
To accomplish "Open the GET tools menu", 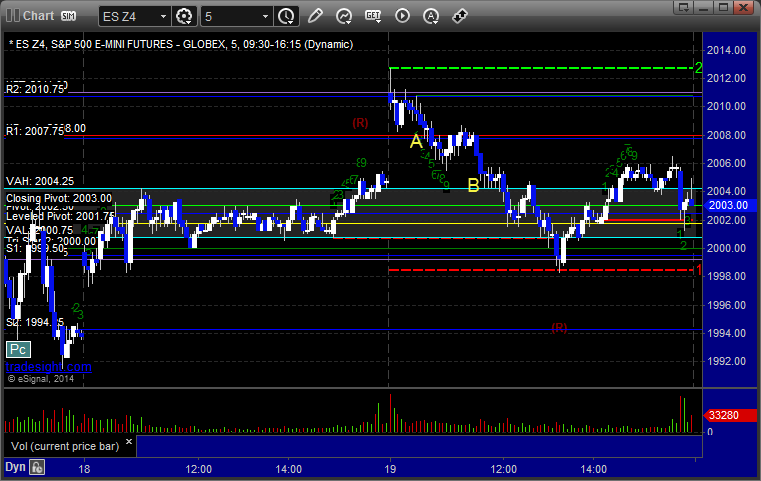I will [373, 16].
